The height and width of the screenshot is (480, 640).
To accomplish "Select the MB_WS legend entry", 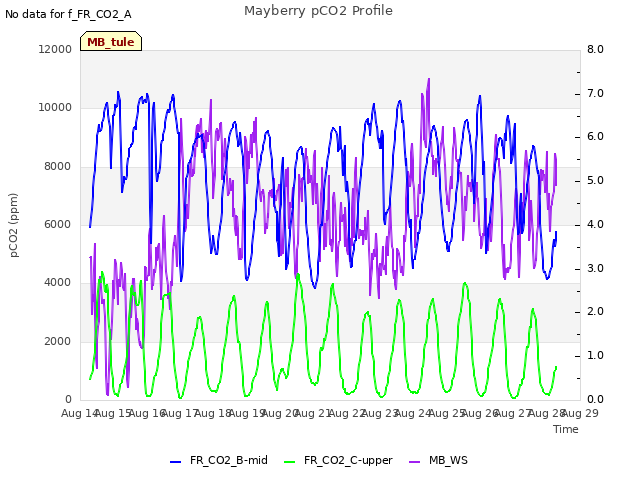I will point(438,460).
